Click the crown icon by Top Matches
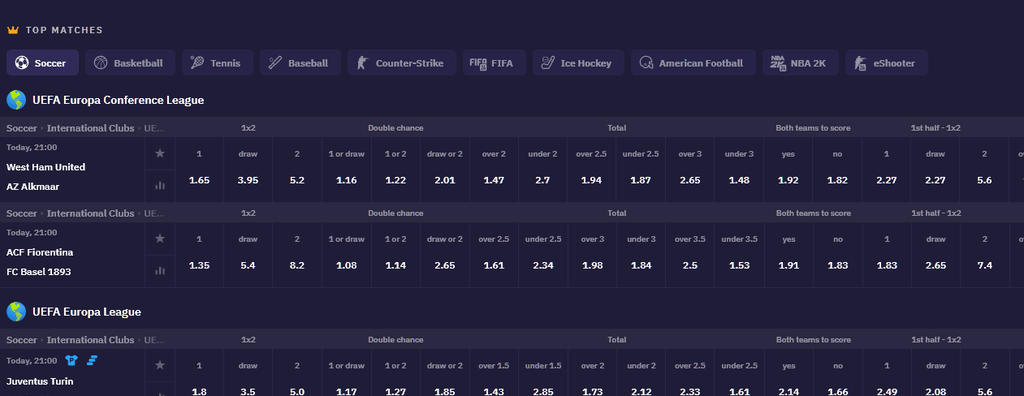This screenshot has width=1024, height=396. 13,30
